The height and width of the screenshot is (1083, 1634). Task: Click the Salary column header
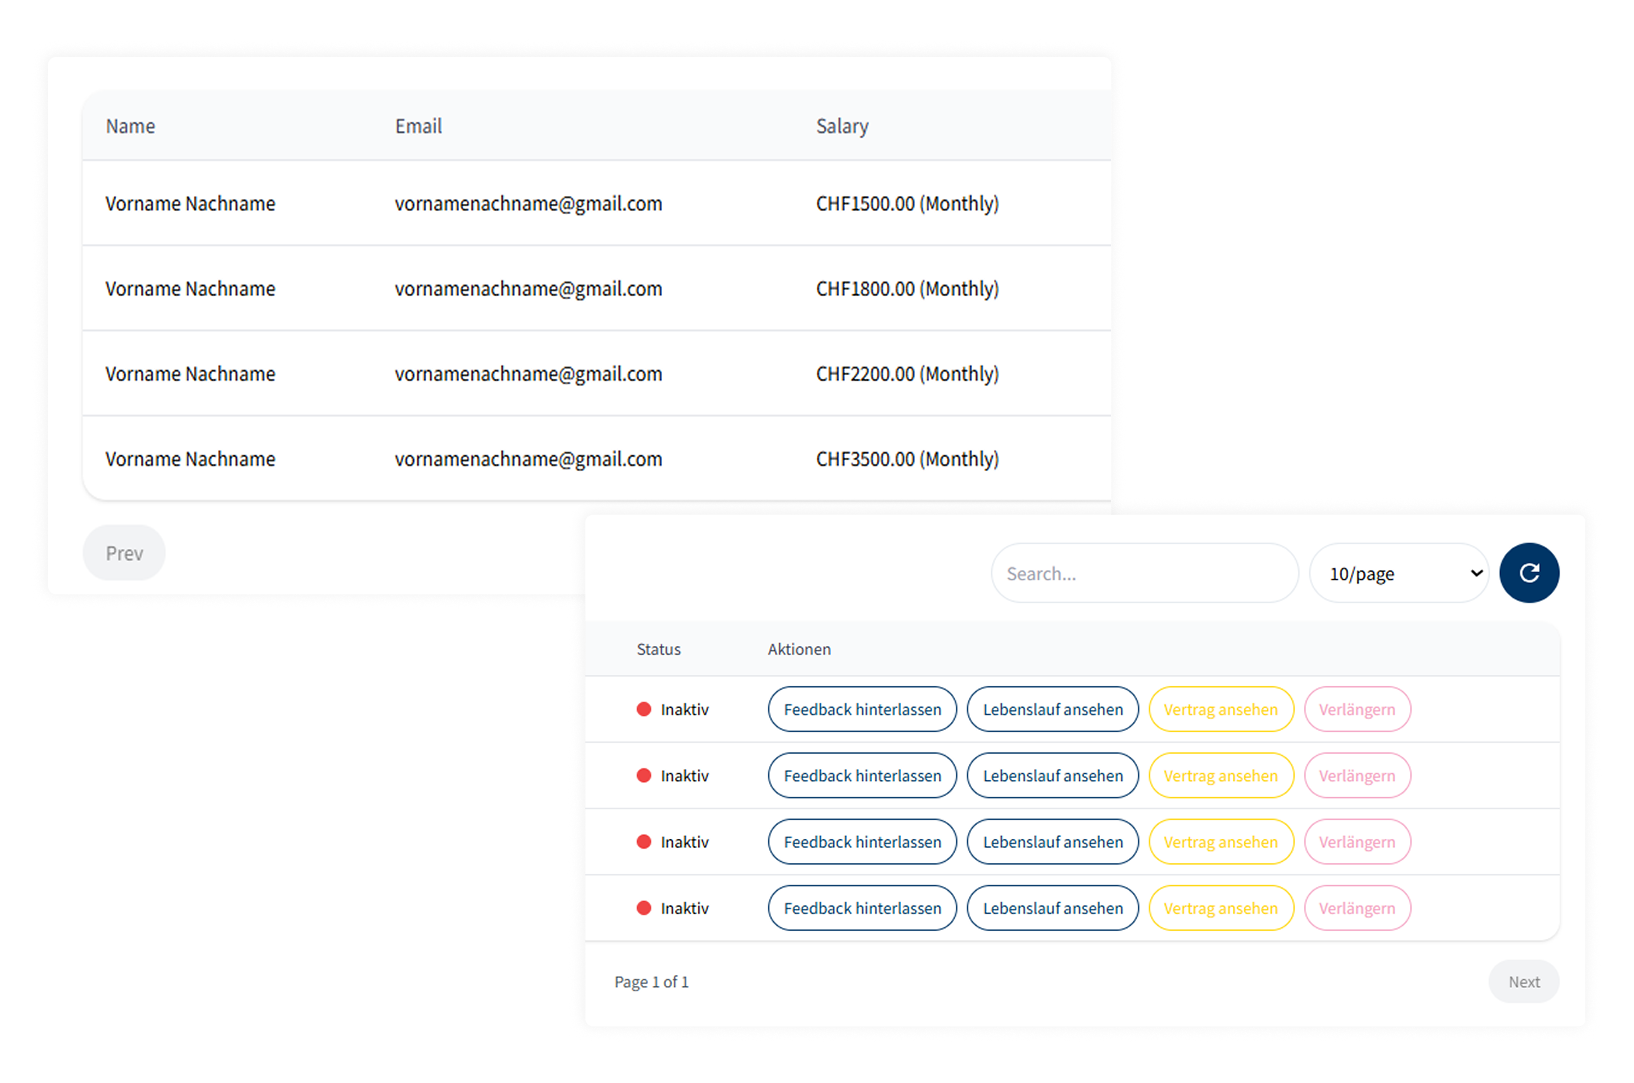[x=842, y=126]
